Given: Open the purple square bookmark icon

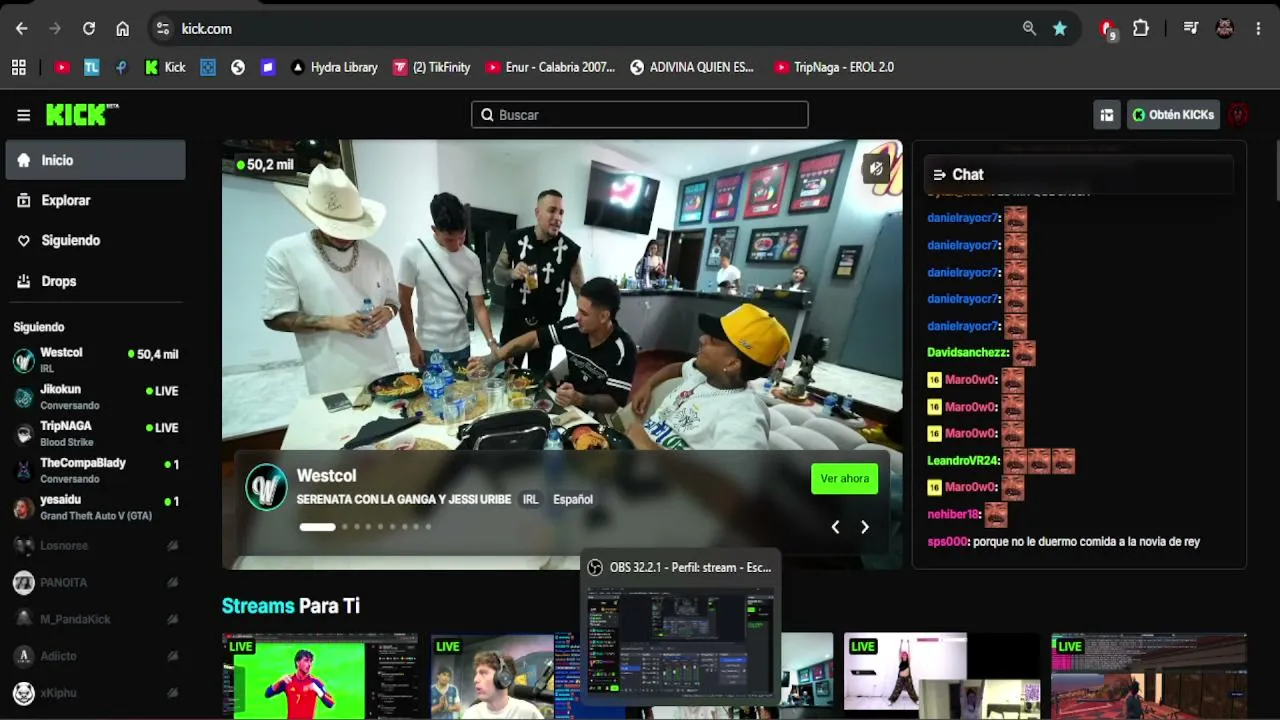Looking at the screenshot, I should tap(268, 67).
